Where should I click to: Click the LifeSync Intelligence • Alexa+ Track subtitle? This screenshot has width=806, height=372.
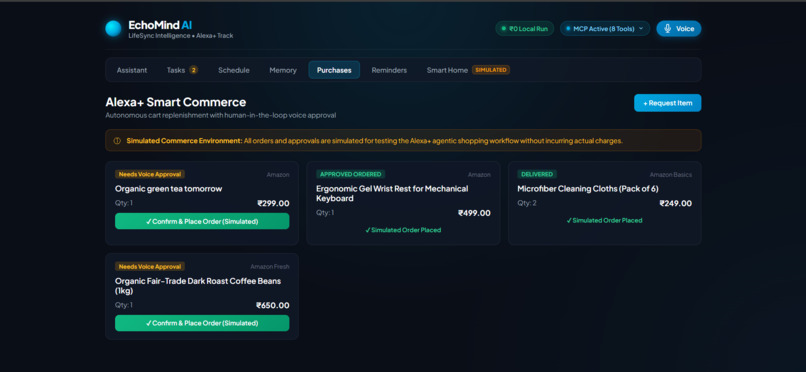tap(181, 36)
